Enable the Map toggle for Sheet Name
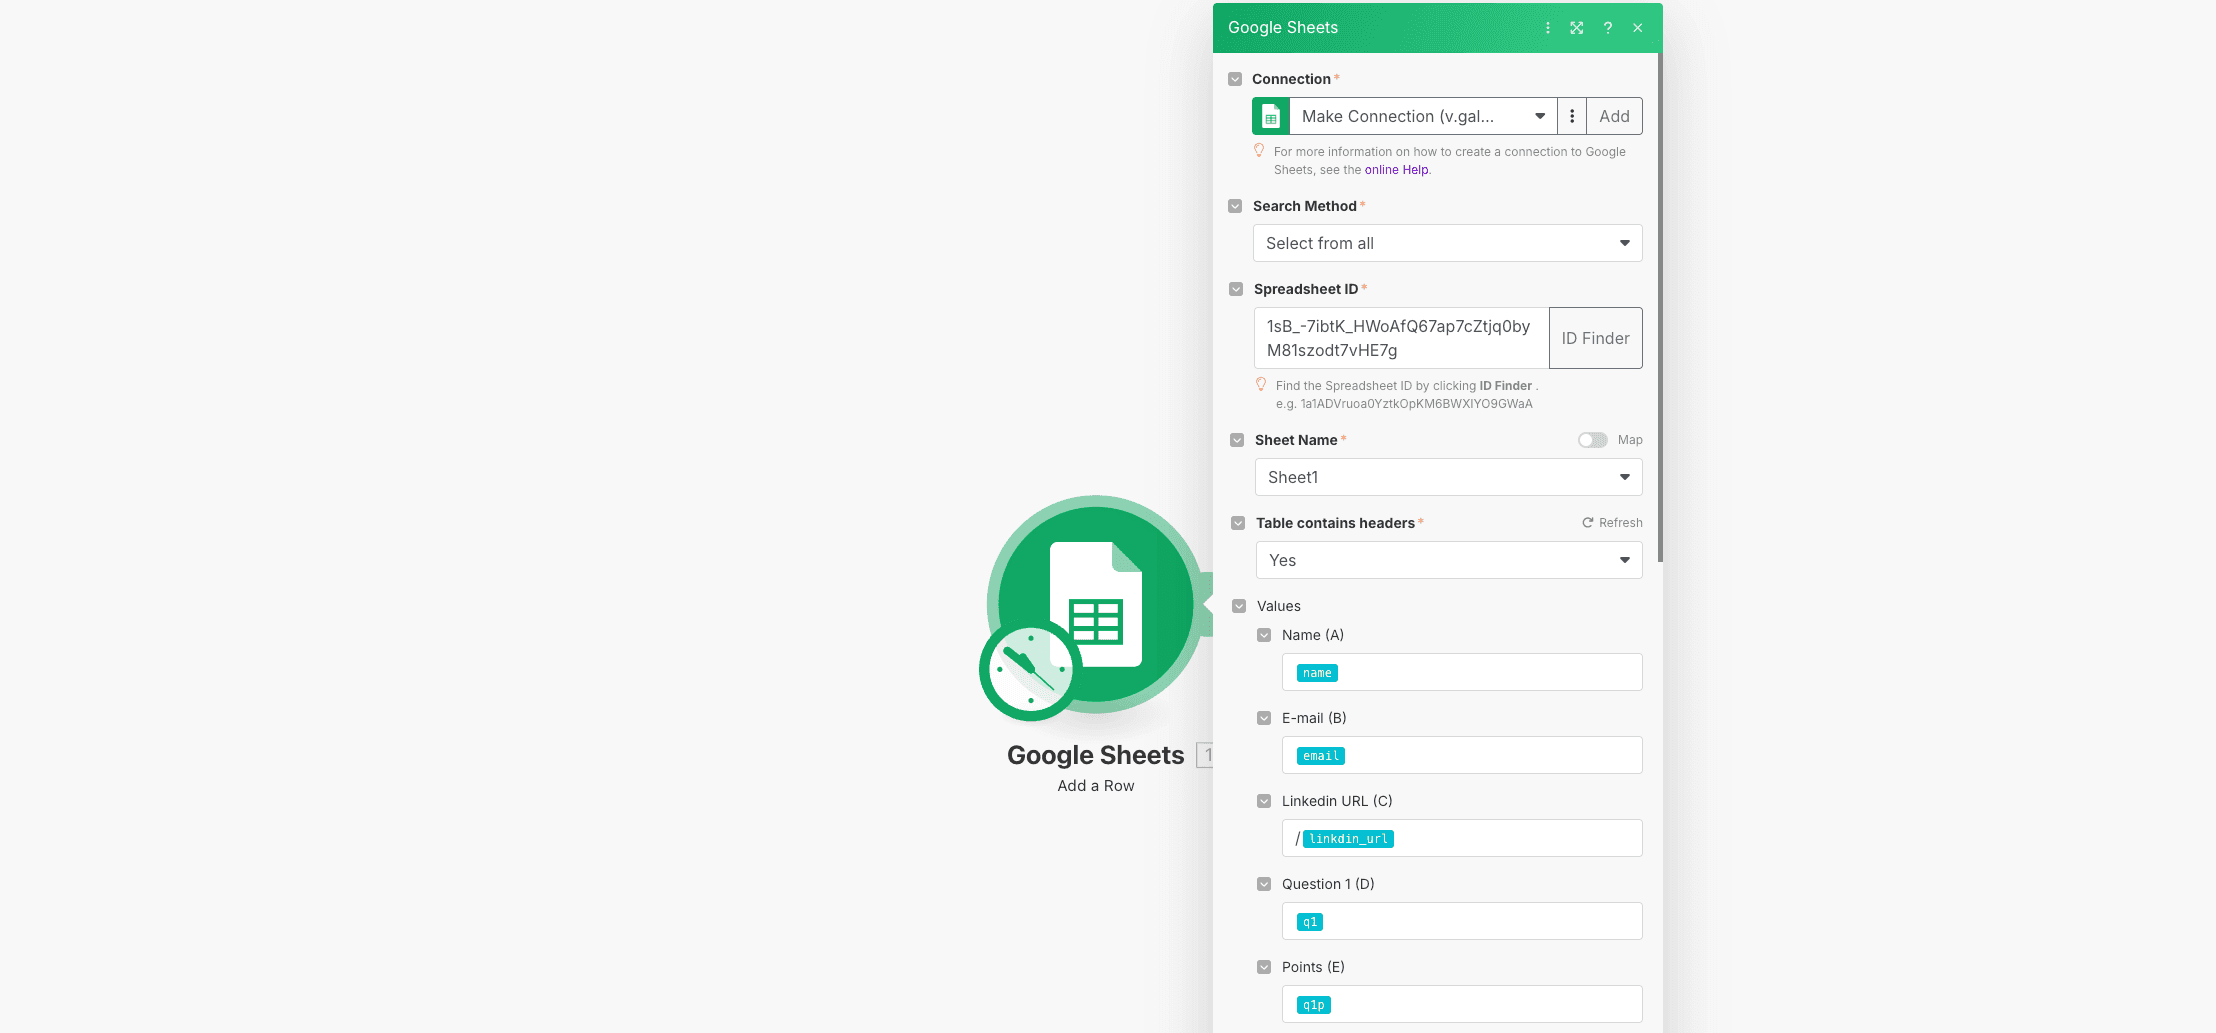 pos(1592,440)
